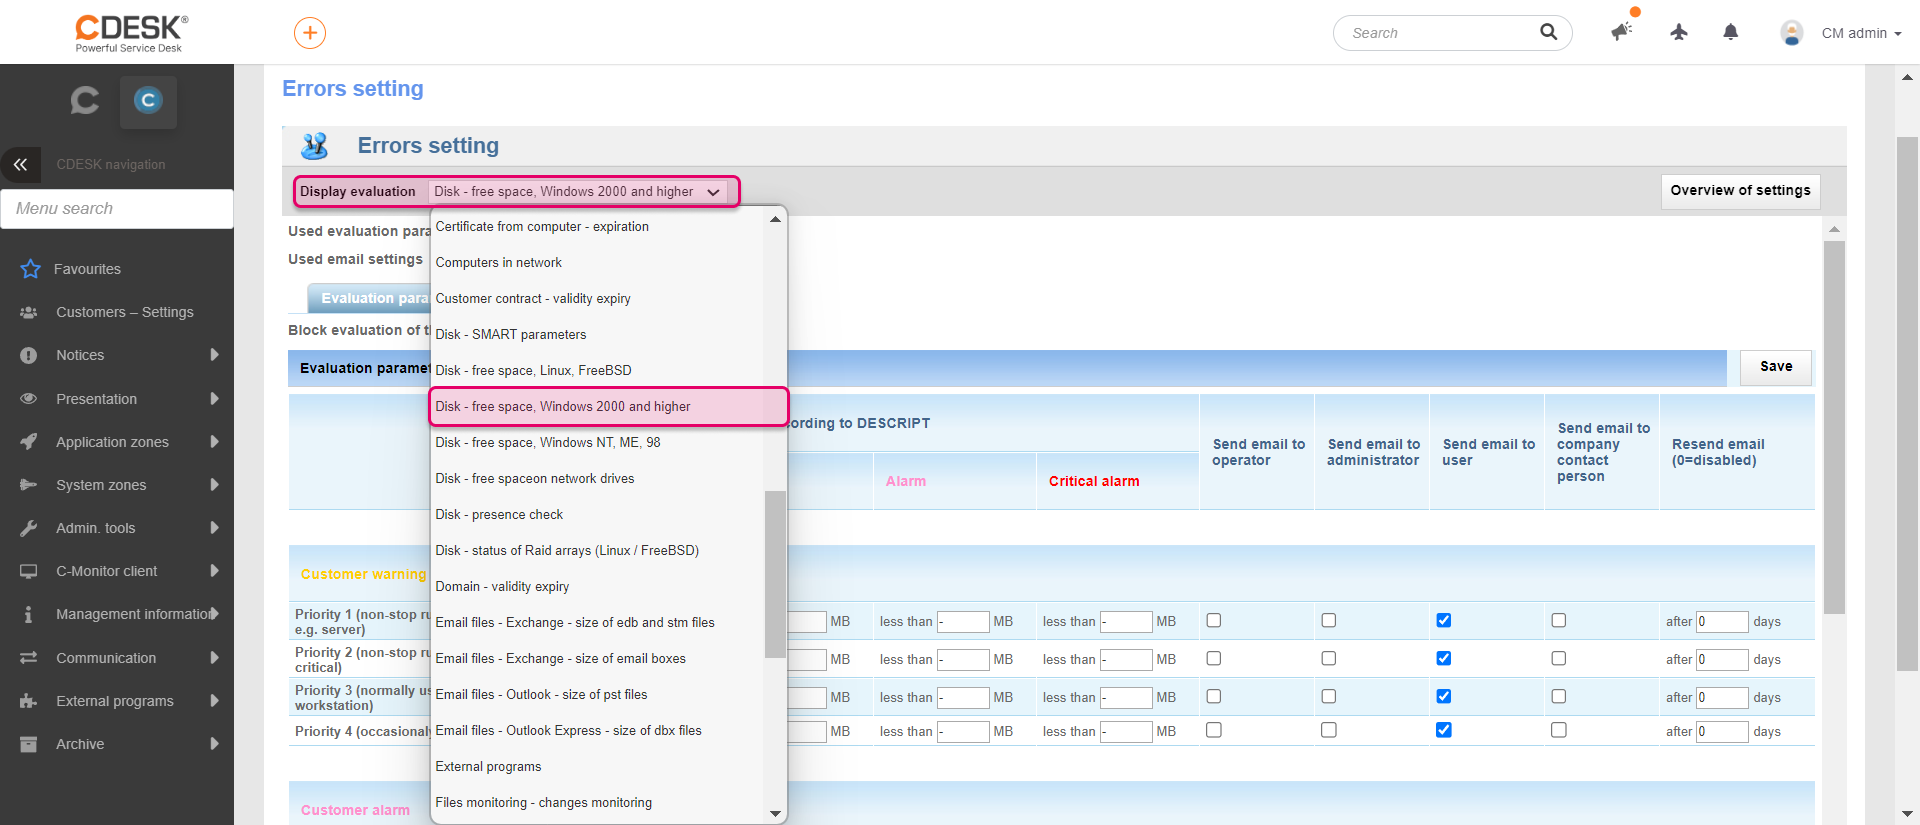The image size is (1920, 825).
Task: Click the Save button
Action: click(x=1776, y=367)
